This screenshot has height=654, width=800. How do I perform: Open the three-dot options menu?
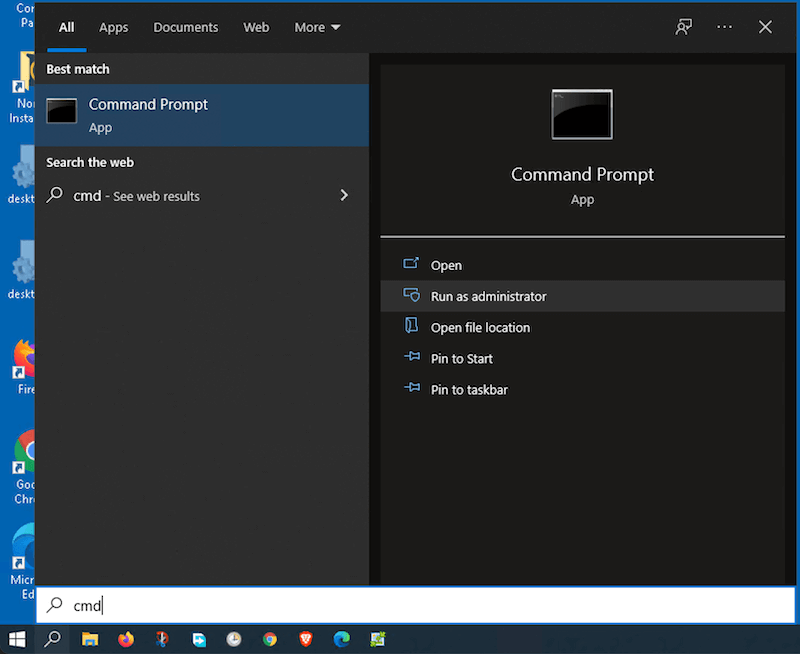(725, 27)
